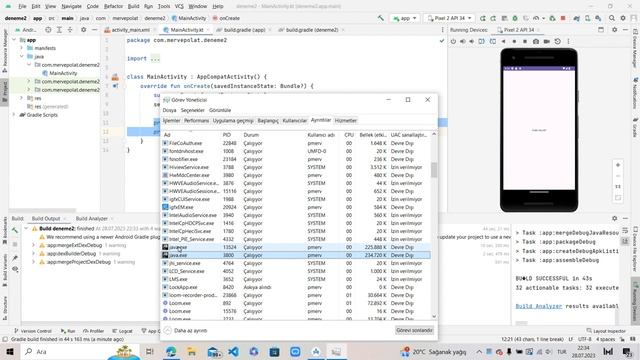Click the red Stop button in main toolbar
640x360 pixels.
(563, 18)
